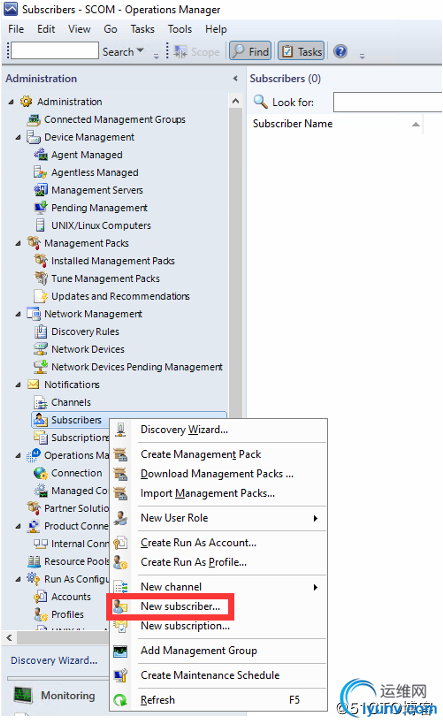Click the Refresh green arrow icon

tap(121, 700)
